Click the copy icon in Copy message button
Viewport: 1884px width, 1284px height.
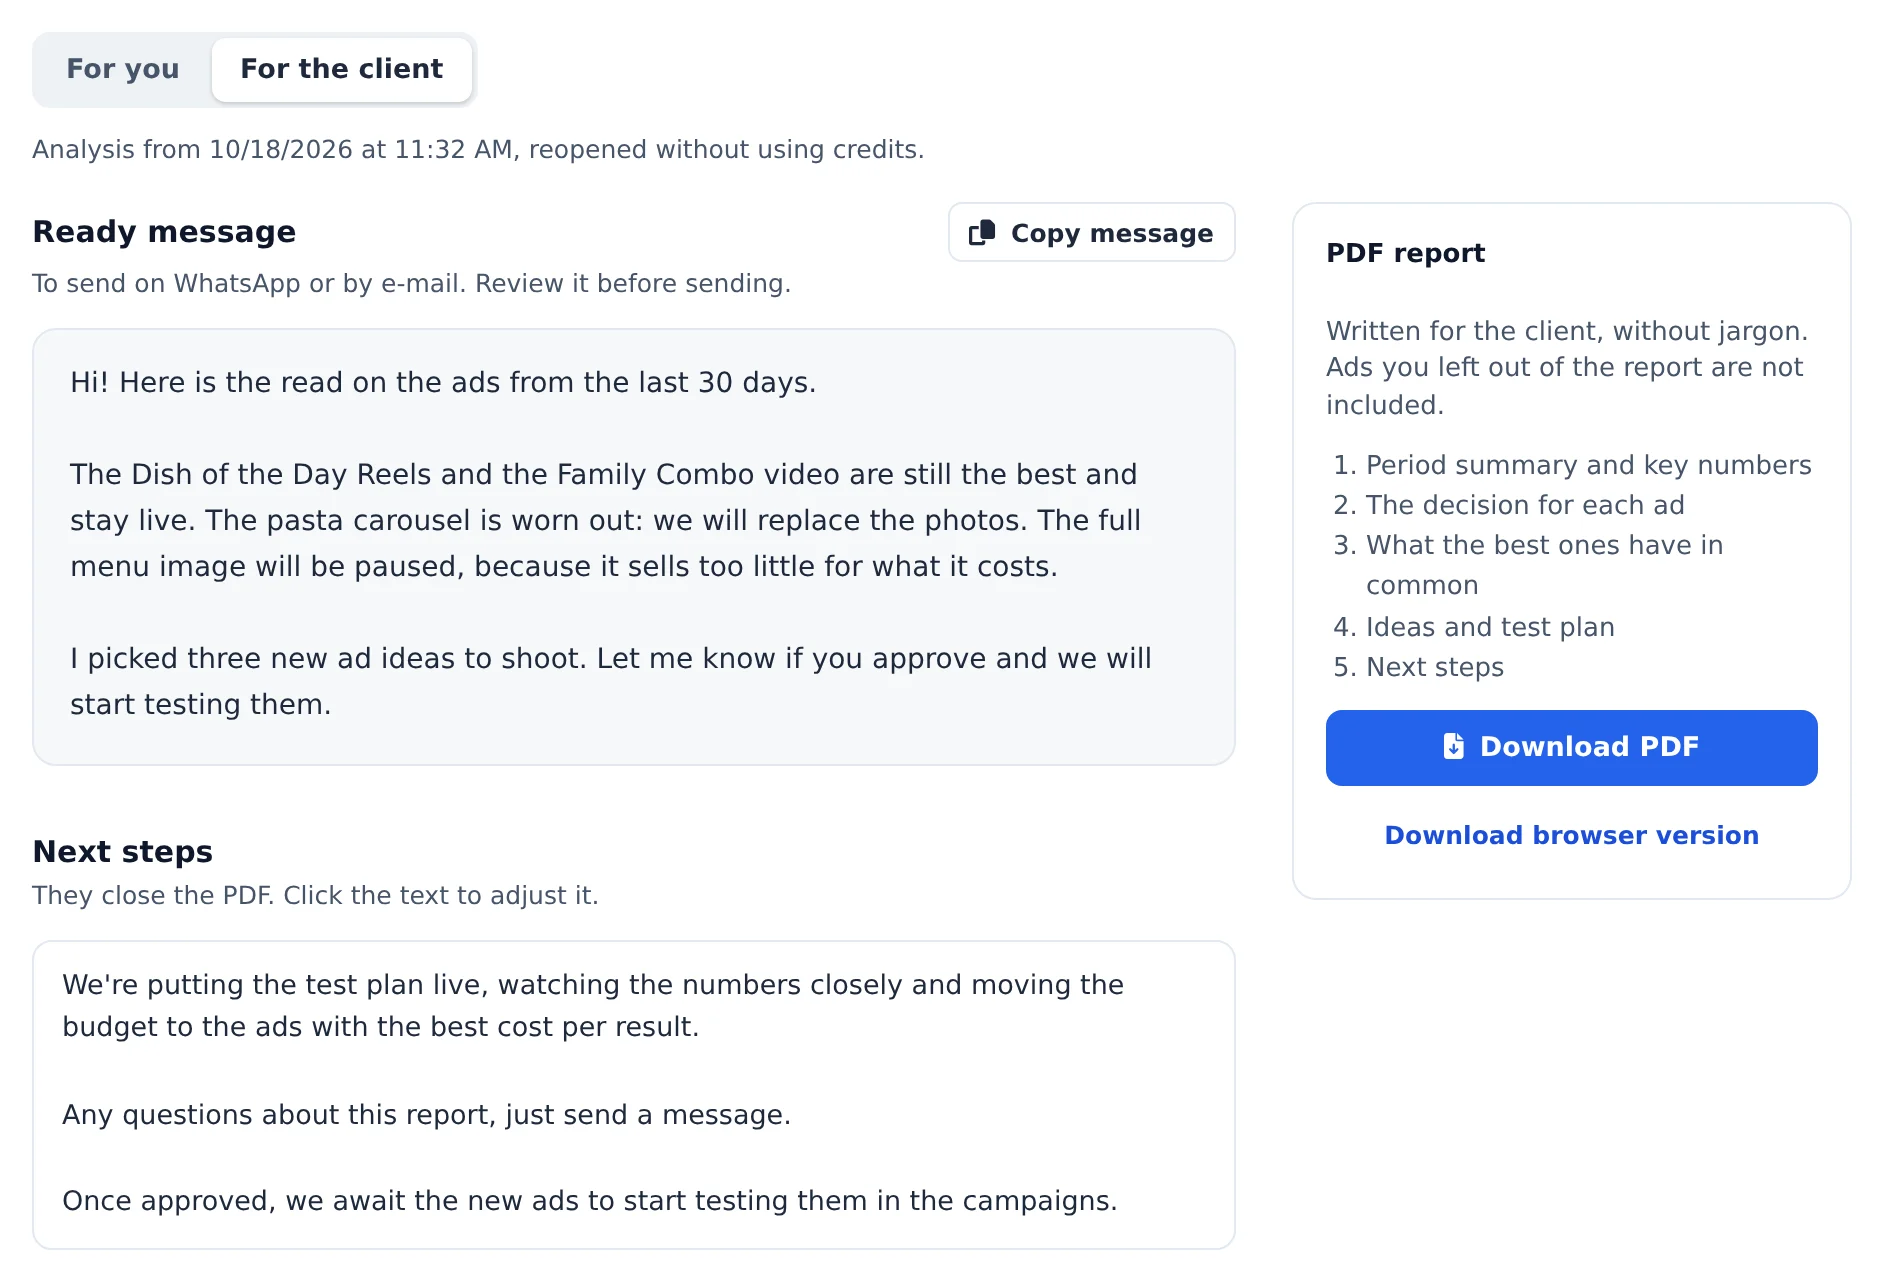click(x=982, y=233)
